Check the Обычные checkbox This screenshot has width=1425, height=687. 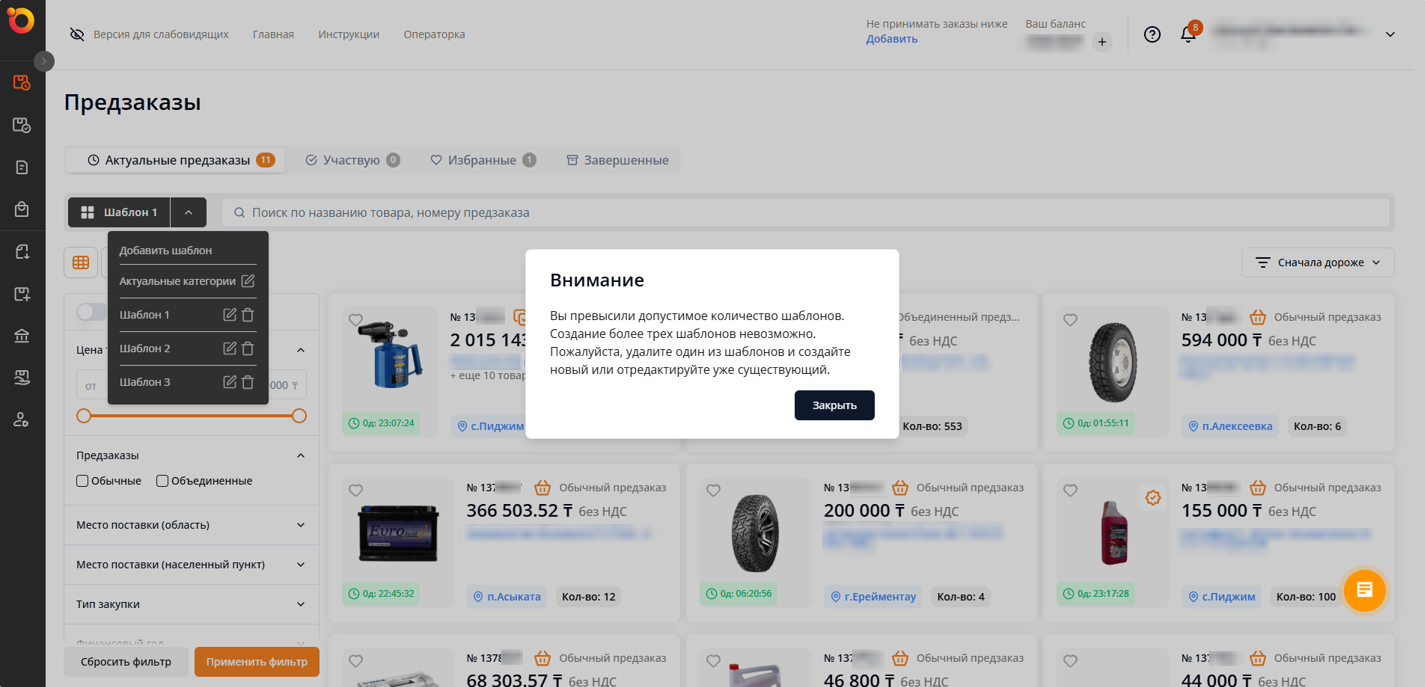pyautogui.click(x=83, y=481)
